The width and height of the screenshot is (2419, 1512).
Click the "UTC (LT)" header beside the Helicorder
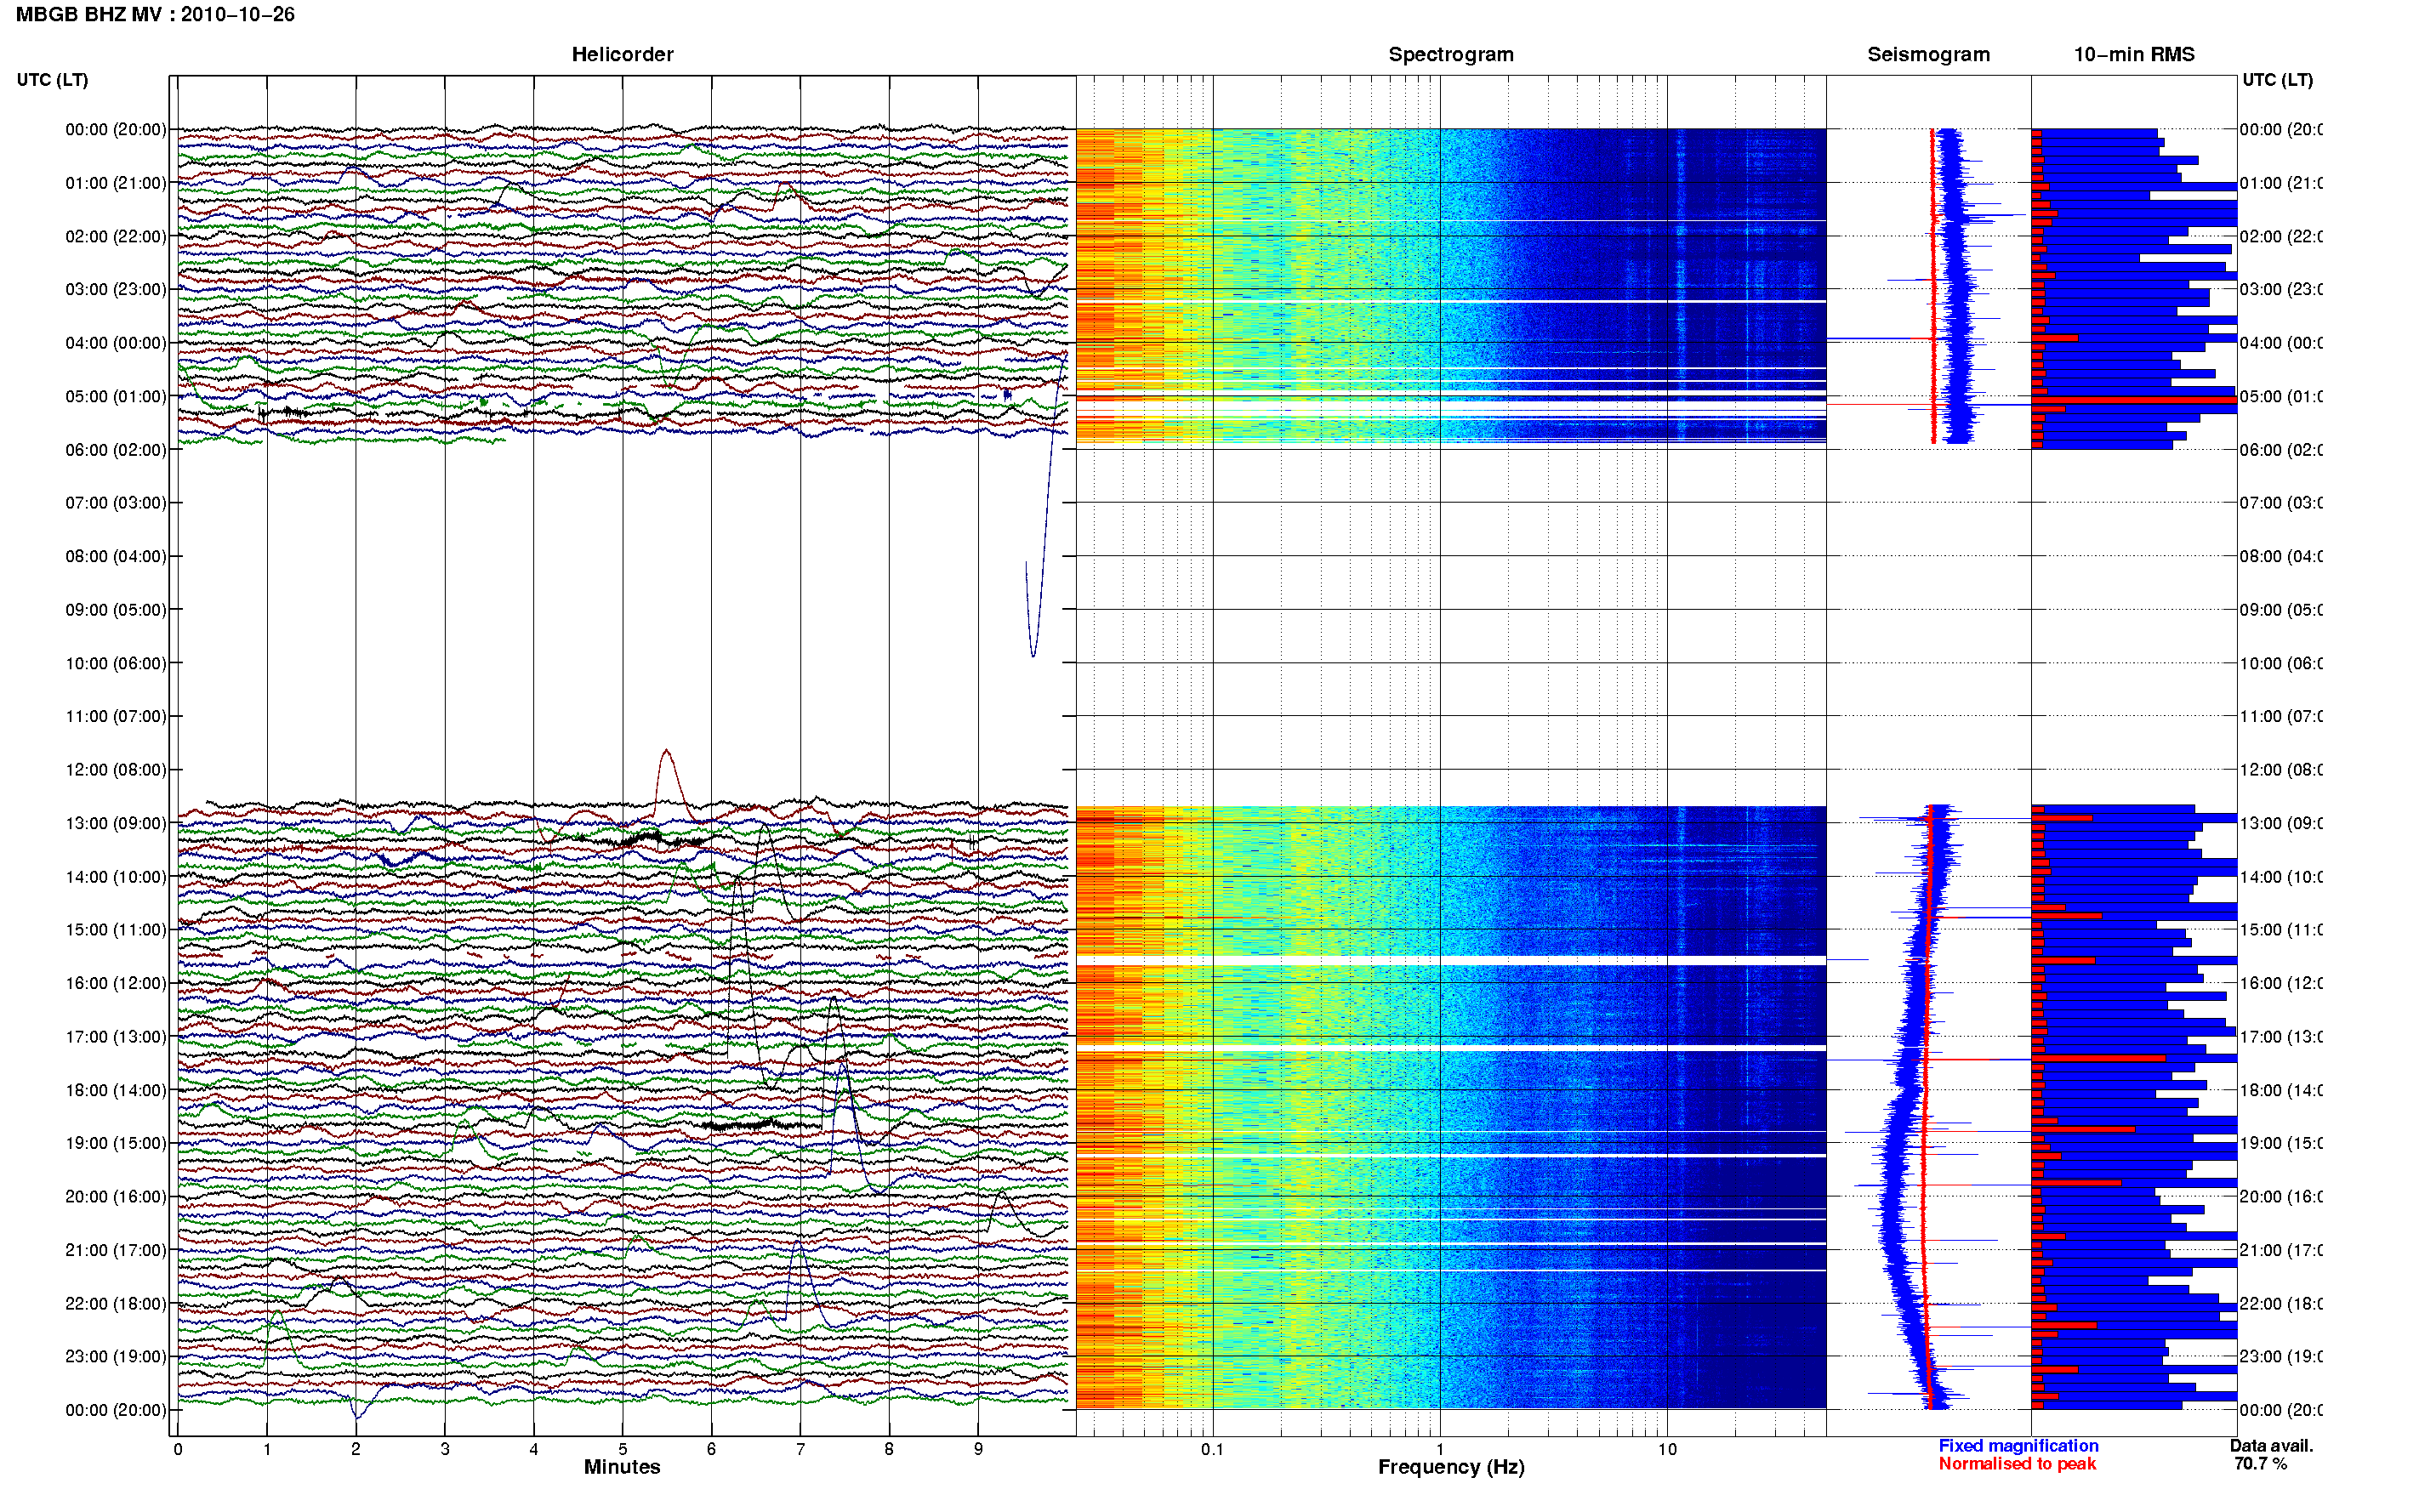click(52, 80)
